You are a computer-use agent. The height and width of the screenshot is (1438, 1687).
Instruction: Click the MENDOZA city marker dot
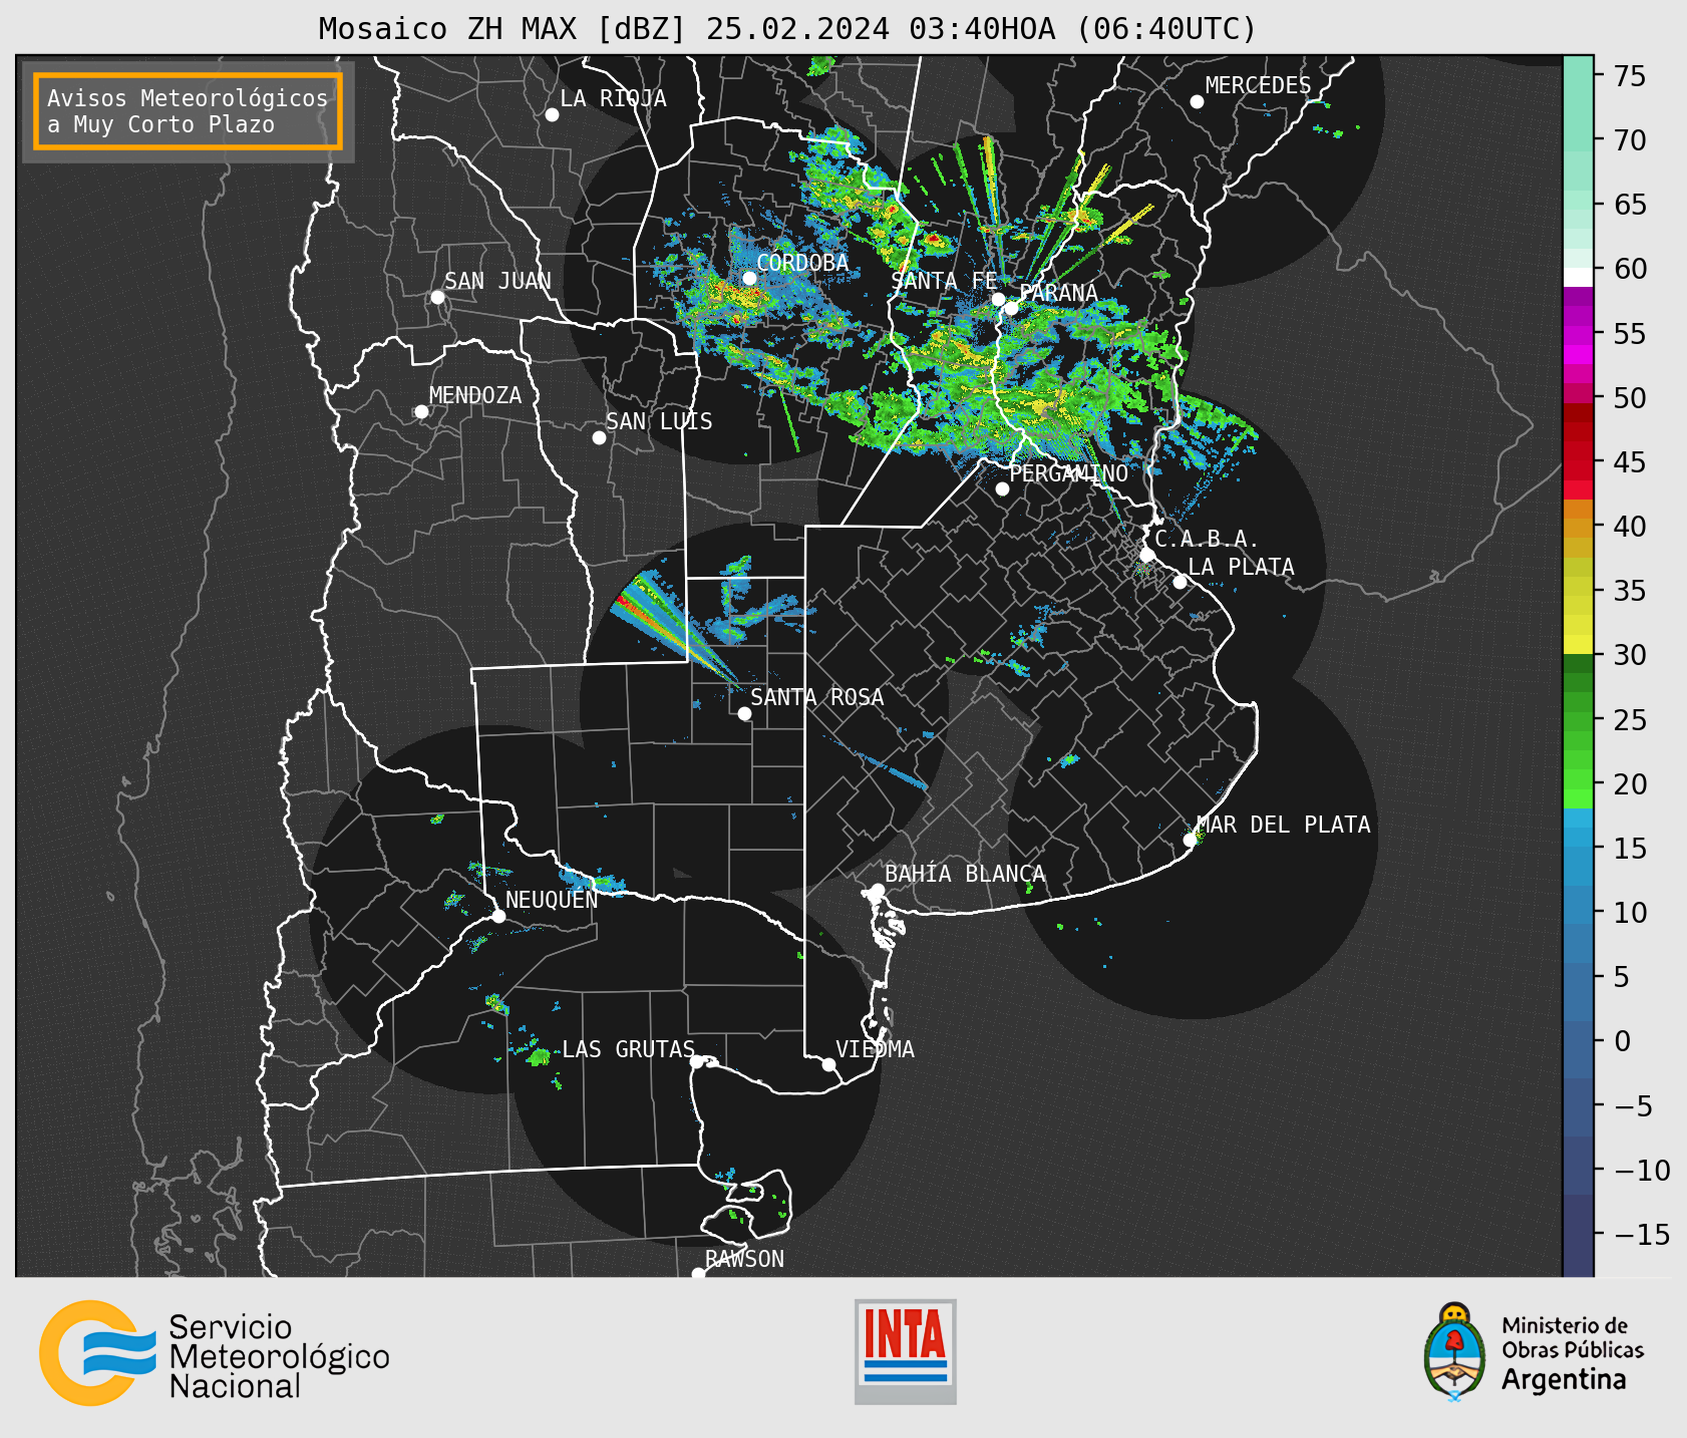click(421, 412)
